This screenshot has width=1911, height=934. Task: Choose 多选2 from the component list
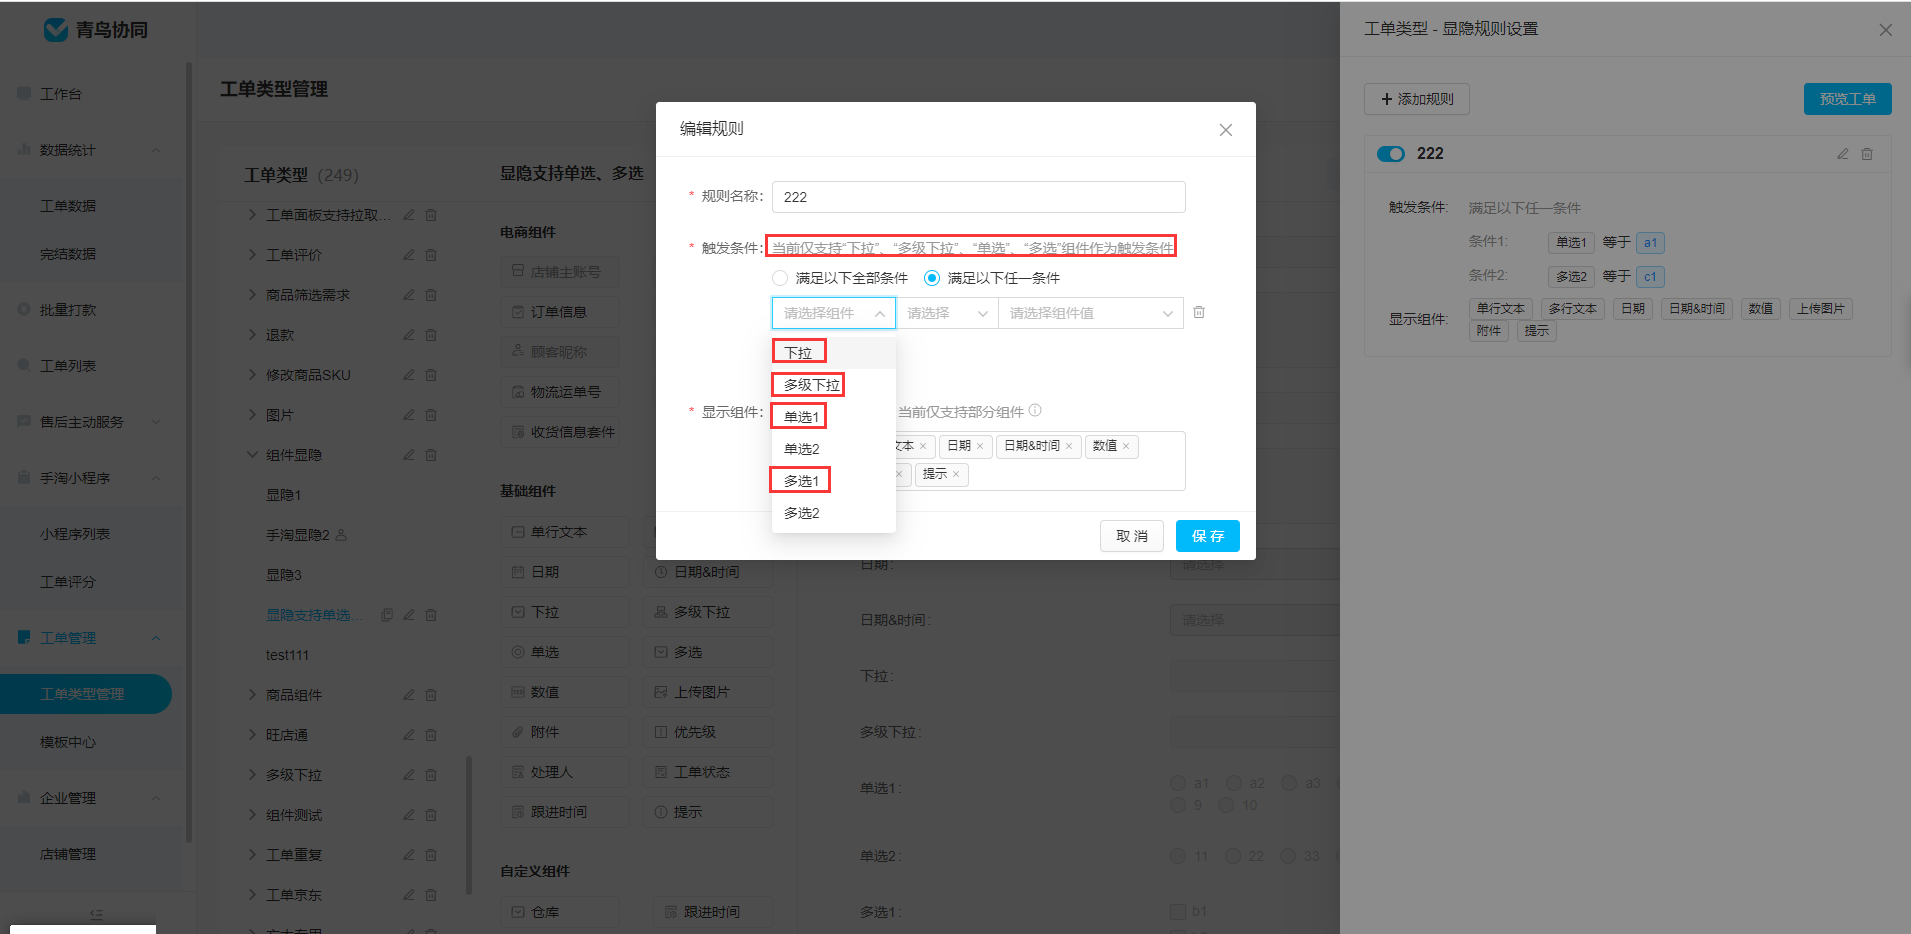tap(834, 513)
